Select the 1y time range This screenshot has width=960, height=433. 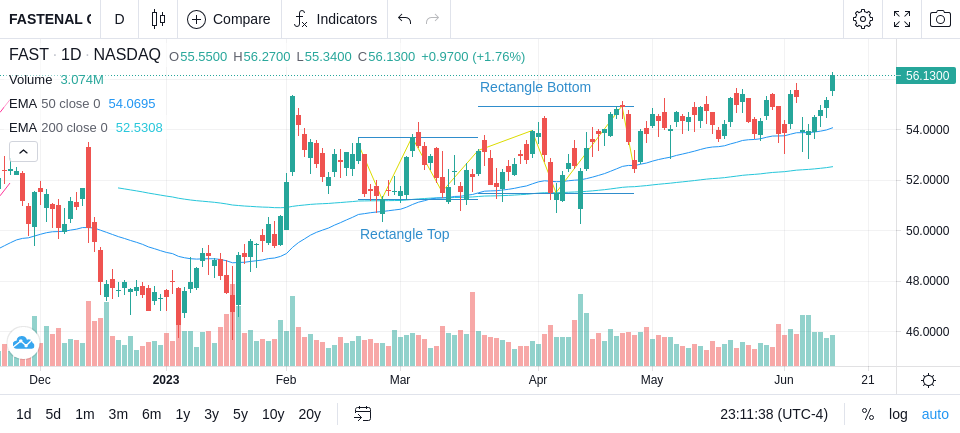(x=182, y=414)
